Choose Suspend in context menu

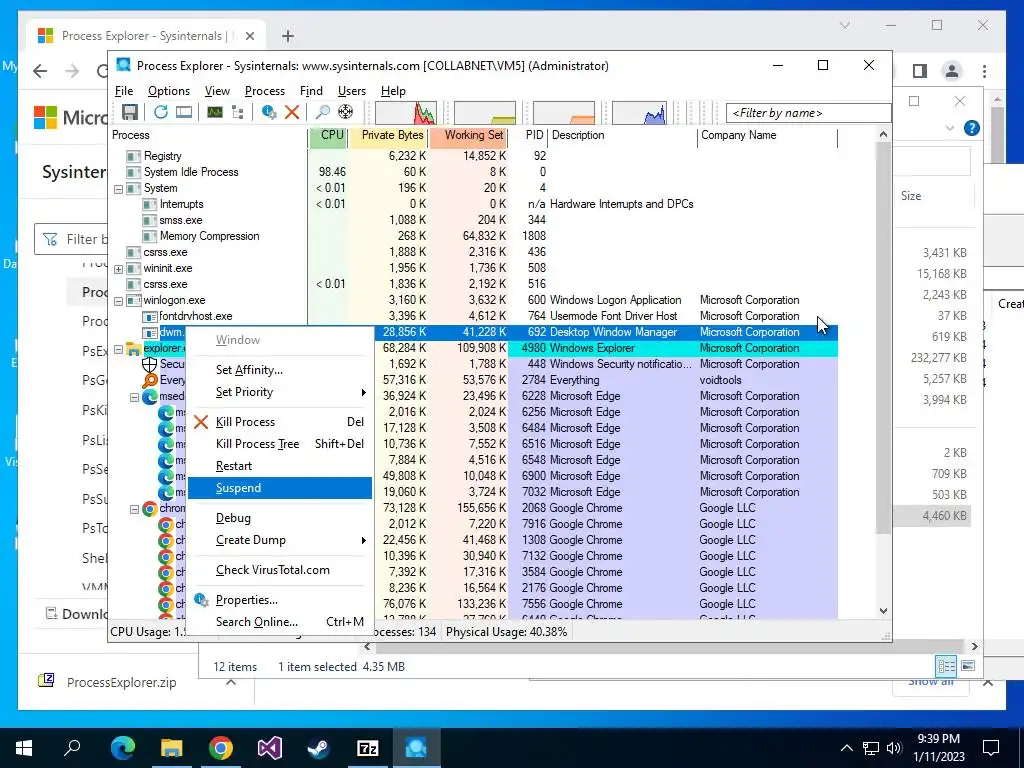click(280, 488)
